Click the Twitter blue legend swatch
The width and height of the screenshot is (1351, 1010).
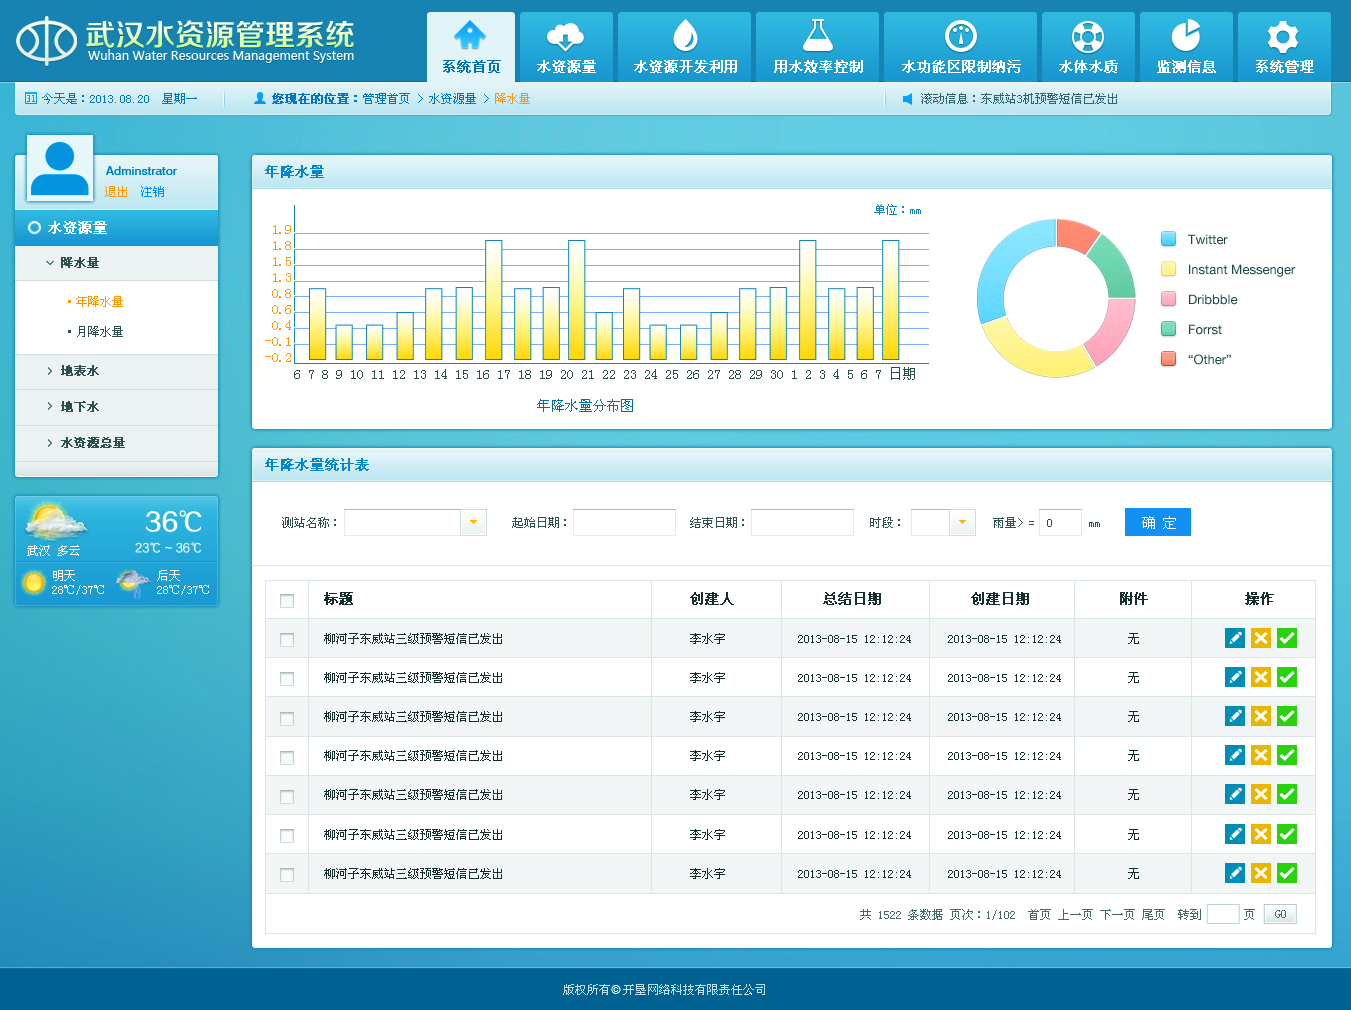pyautogui.click(x=1168, y=239)
